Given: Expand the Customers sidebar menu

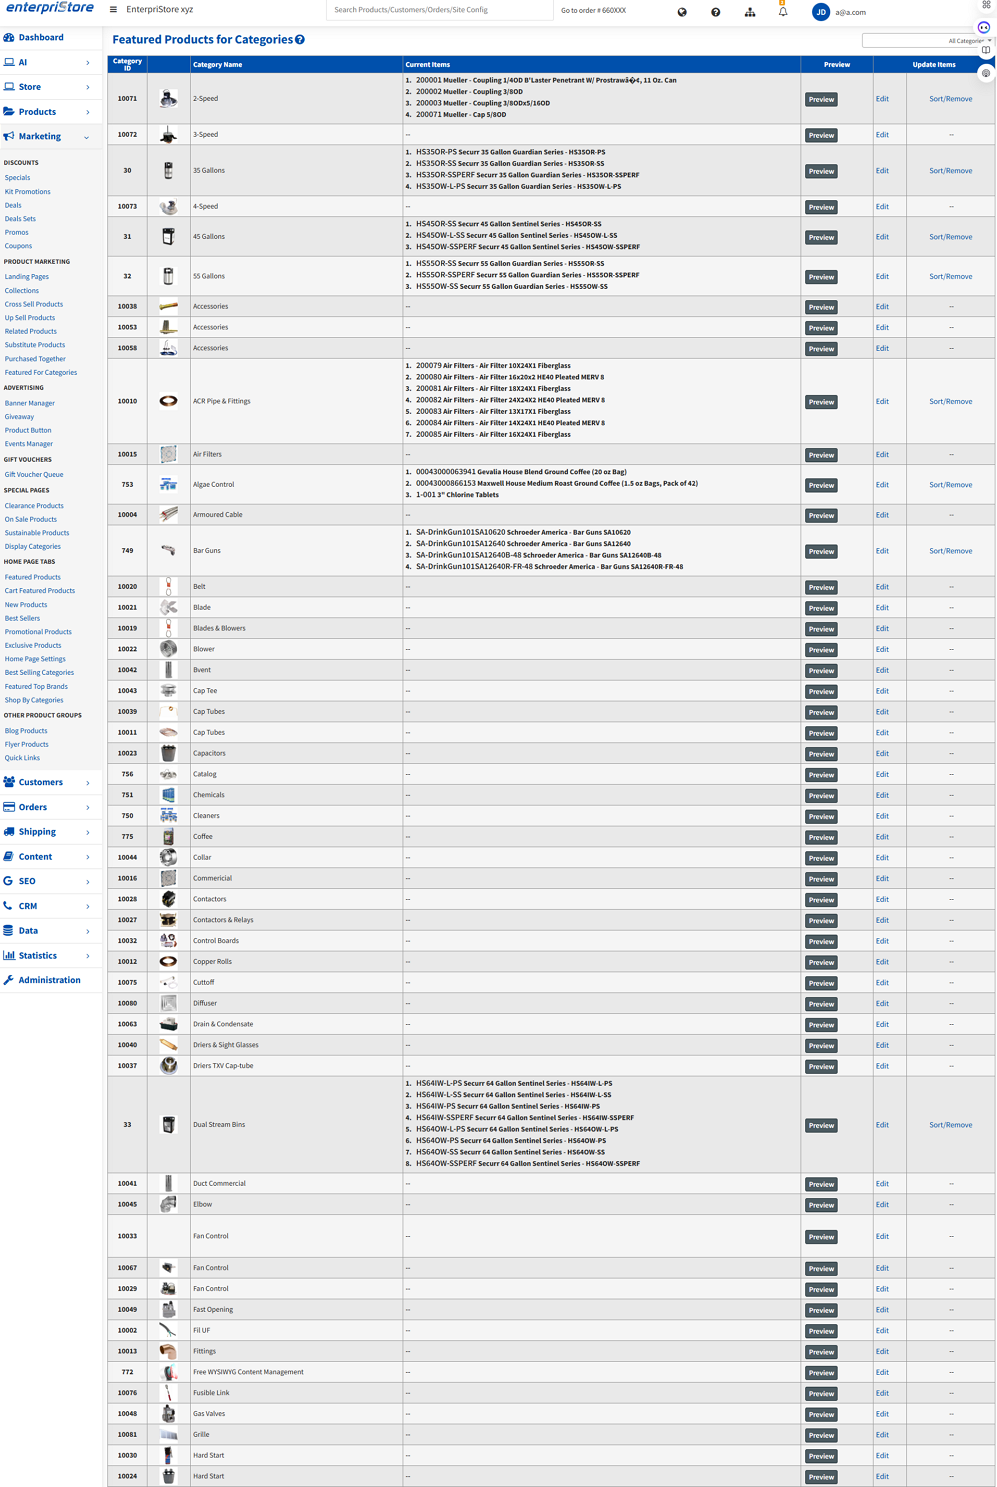Looking at the screenshot, I should click(x=87, y=783).
